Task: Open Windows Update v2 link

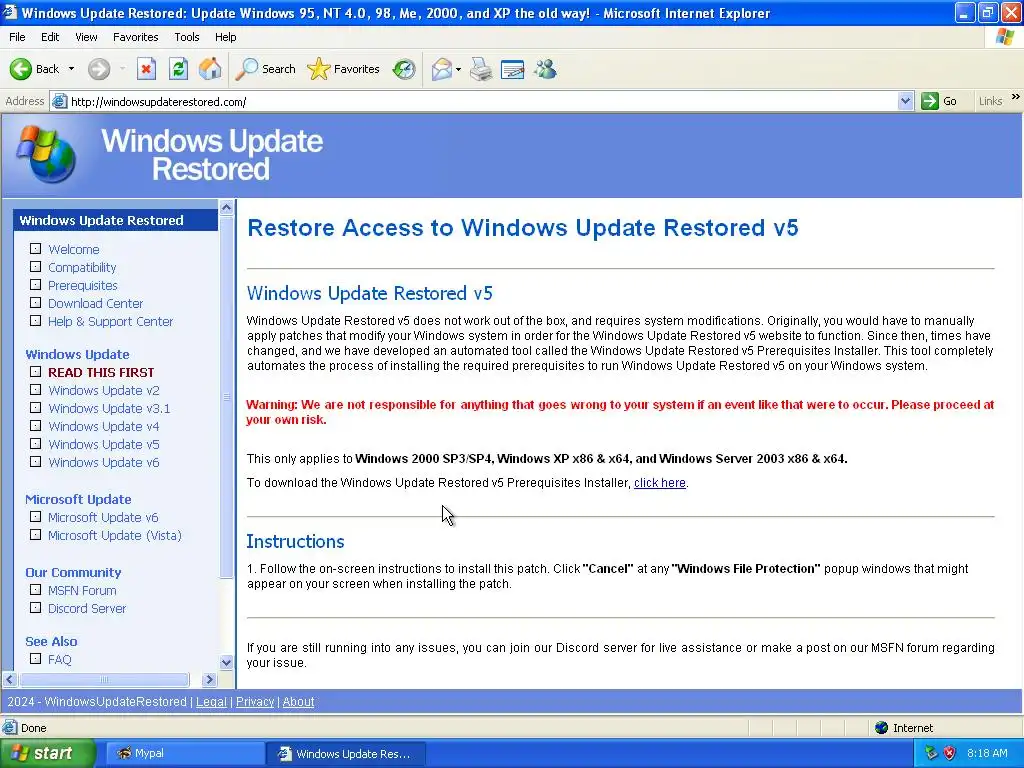Action: (104, 391)
